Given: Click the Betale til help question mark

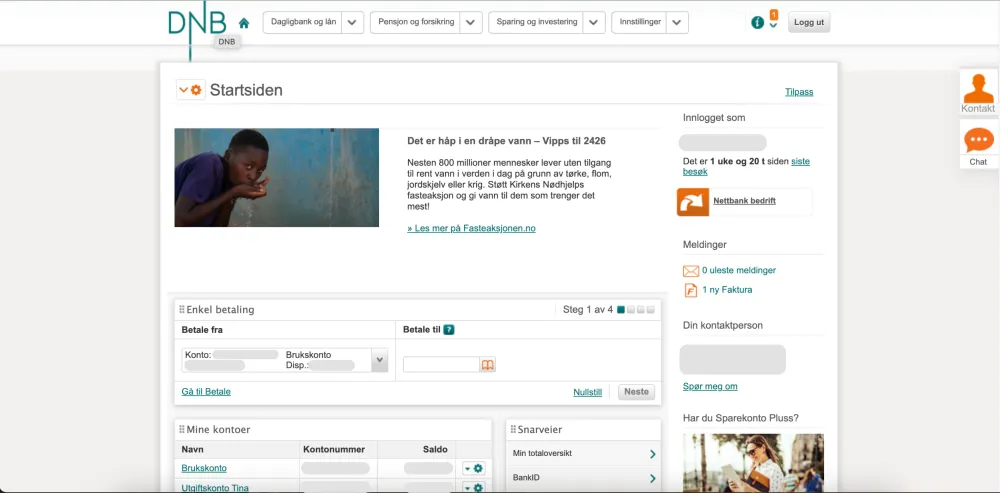Looking at the screenshot, I should pyautogui.click(x=449, y=330).
